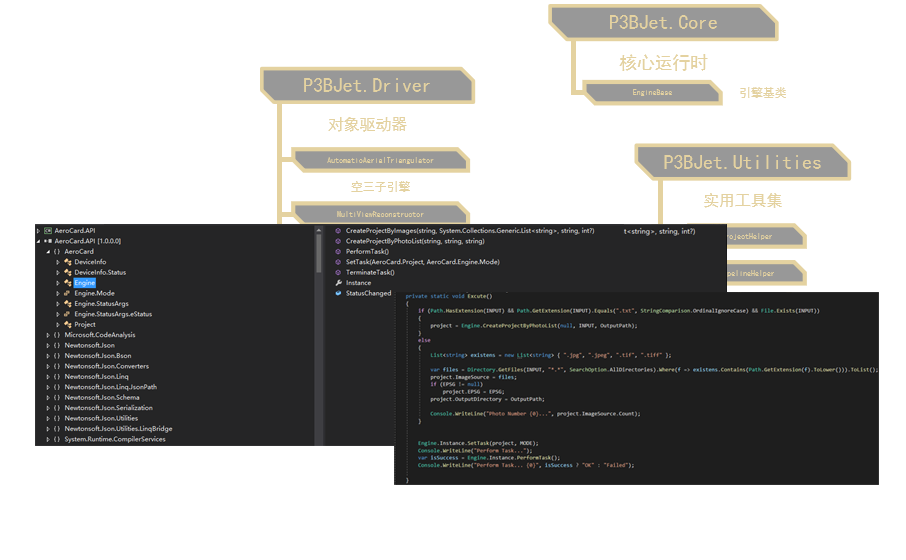Click the enum icon beside Engine.Mode
Viewport: 906px width, 560px height.
pos(68,293)
